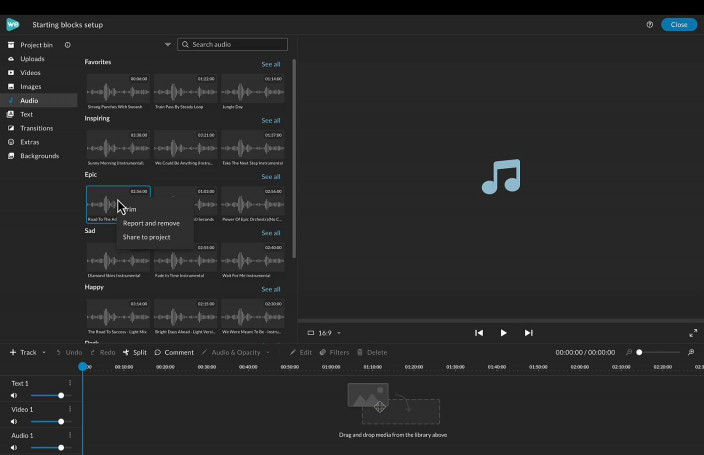Click the Extras sidebar icon
704x455 pixels.
pyautogui.click(x=11, y=142)
